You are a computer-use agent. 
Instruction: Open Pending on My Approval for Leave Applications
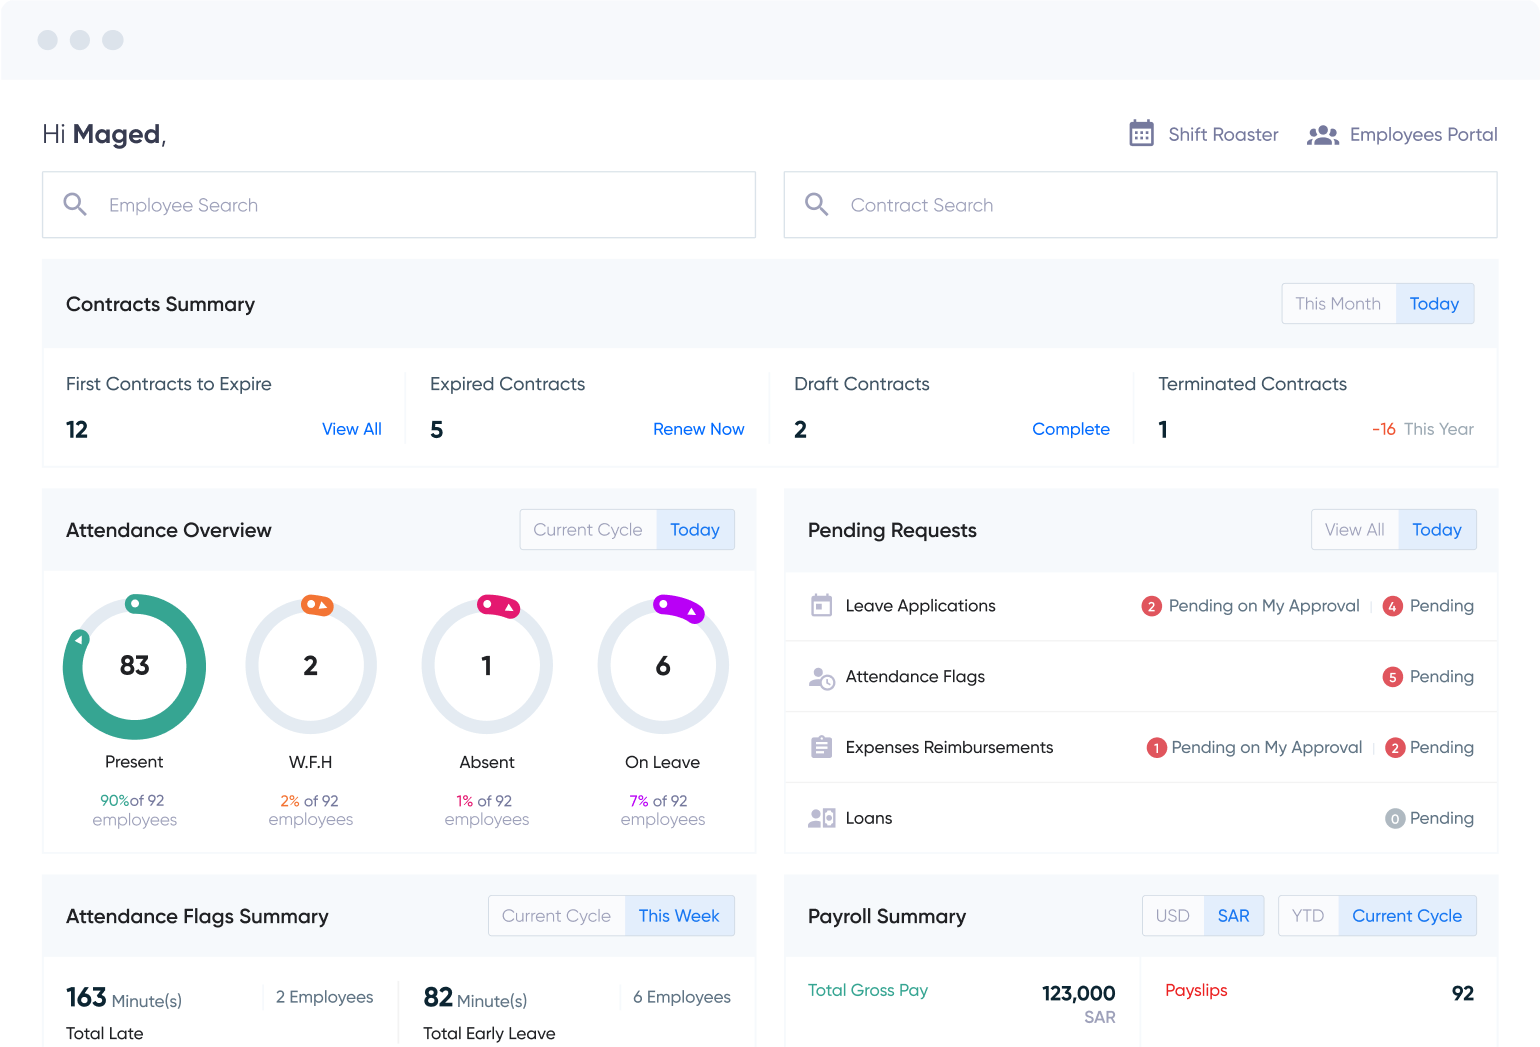(1263, 606)
